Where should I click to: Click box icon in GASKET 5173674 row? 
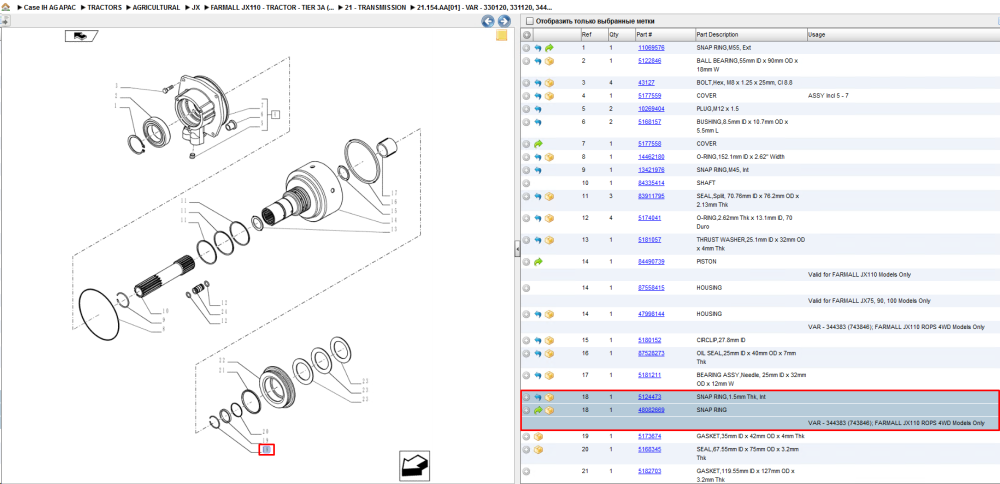click(x=538, y=437)
